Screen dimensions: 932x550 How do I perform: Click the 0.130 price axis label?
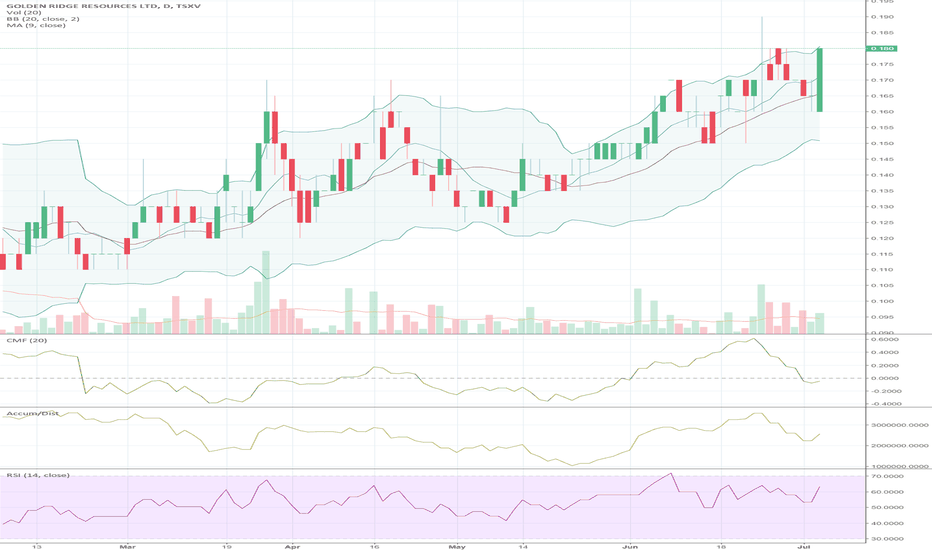coord(882,207)
